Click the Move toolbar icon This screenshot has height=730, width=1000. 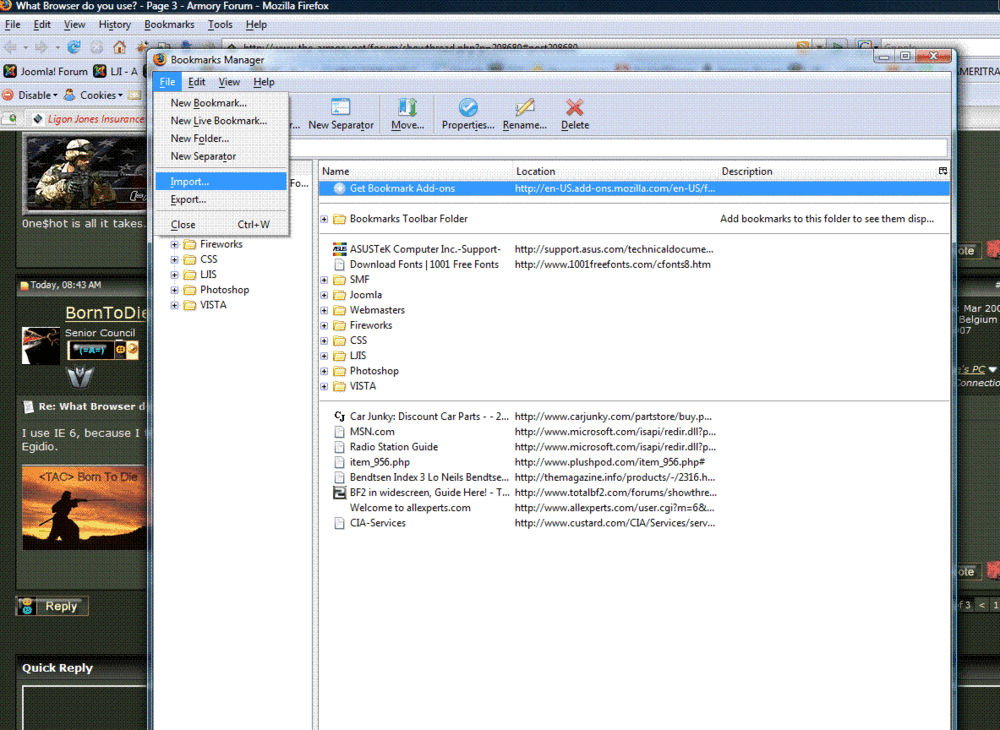(407, 108)
